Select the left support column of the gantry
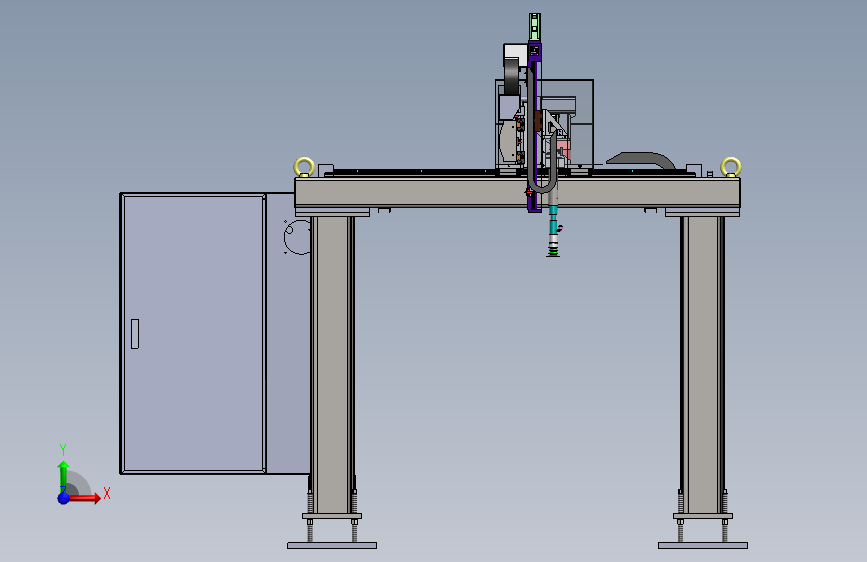The height and width of the screenshot is (562, 867). coord(332,365)
